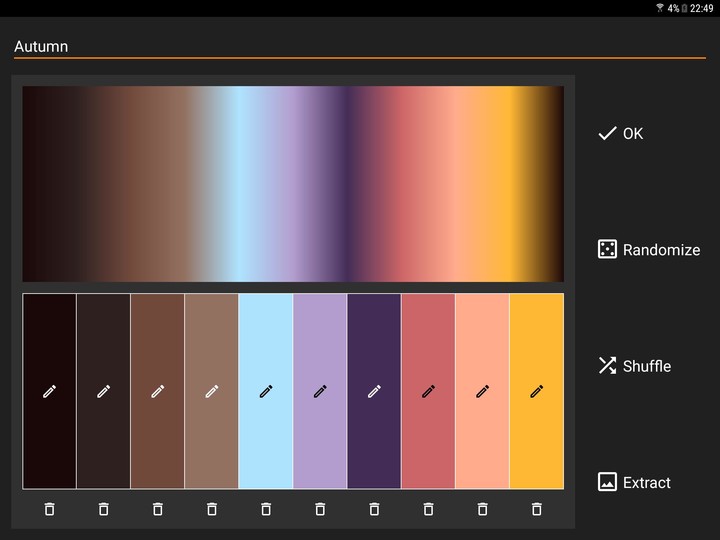Edit the light blue color swatch
Viewport: 720px width, 540px height.
[x=266, y=391]
